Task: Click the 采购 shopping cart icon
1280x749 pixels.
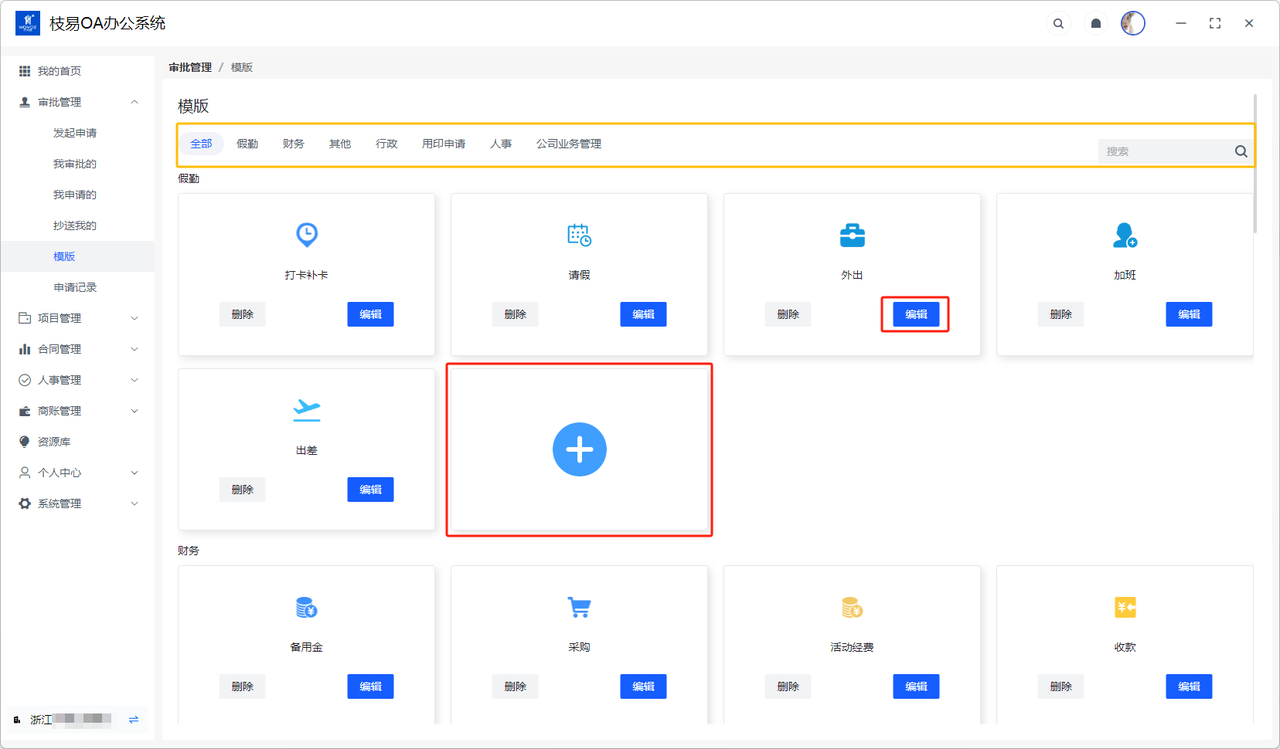Action: pos(579,607)
